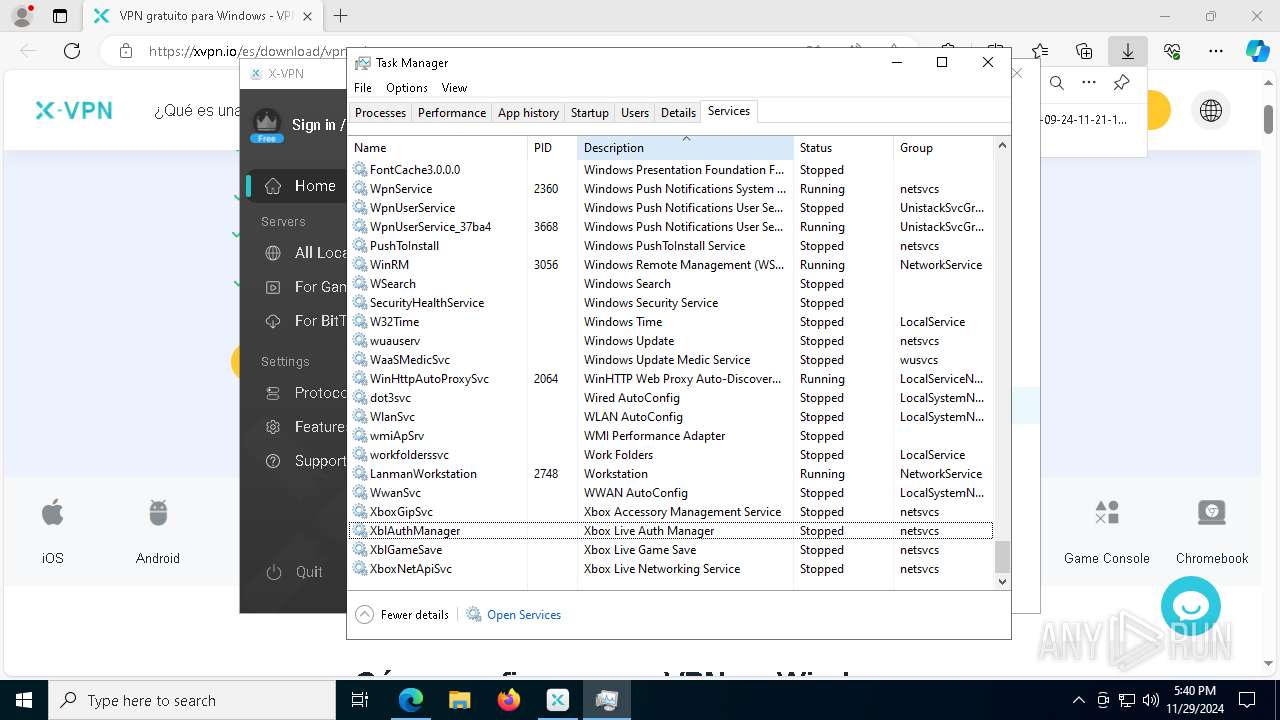This screenshot has width=1280, height=720.
Task: Click the X-VPN logo on the webpage
Action: (x=74, y=111)
